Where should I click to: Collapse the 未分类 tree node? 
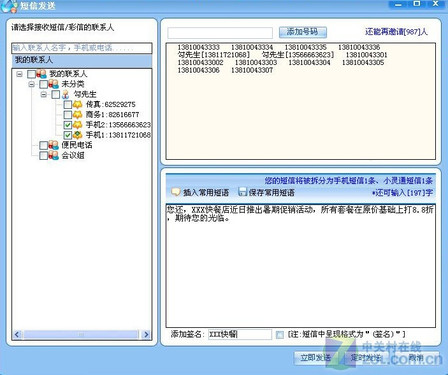pos(31,84)
